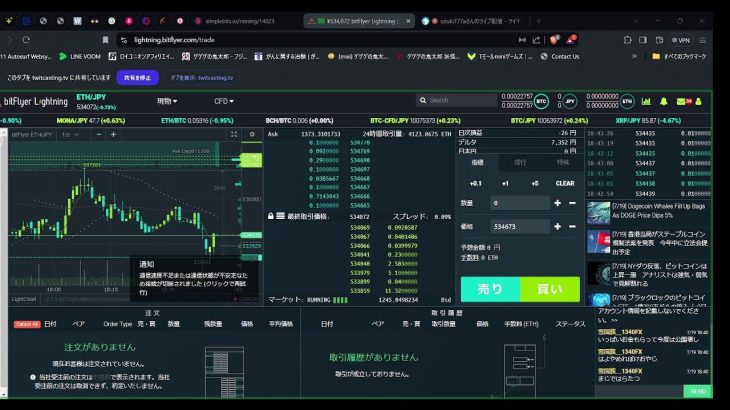This screenshot has height=410, width=730.
Task: Open the Dogecoin Whales news thumbnail
Action: pos(598,214)
